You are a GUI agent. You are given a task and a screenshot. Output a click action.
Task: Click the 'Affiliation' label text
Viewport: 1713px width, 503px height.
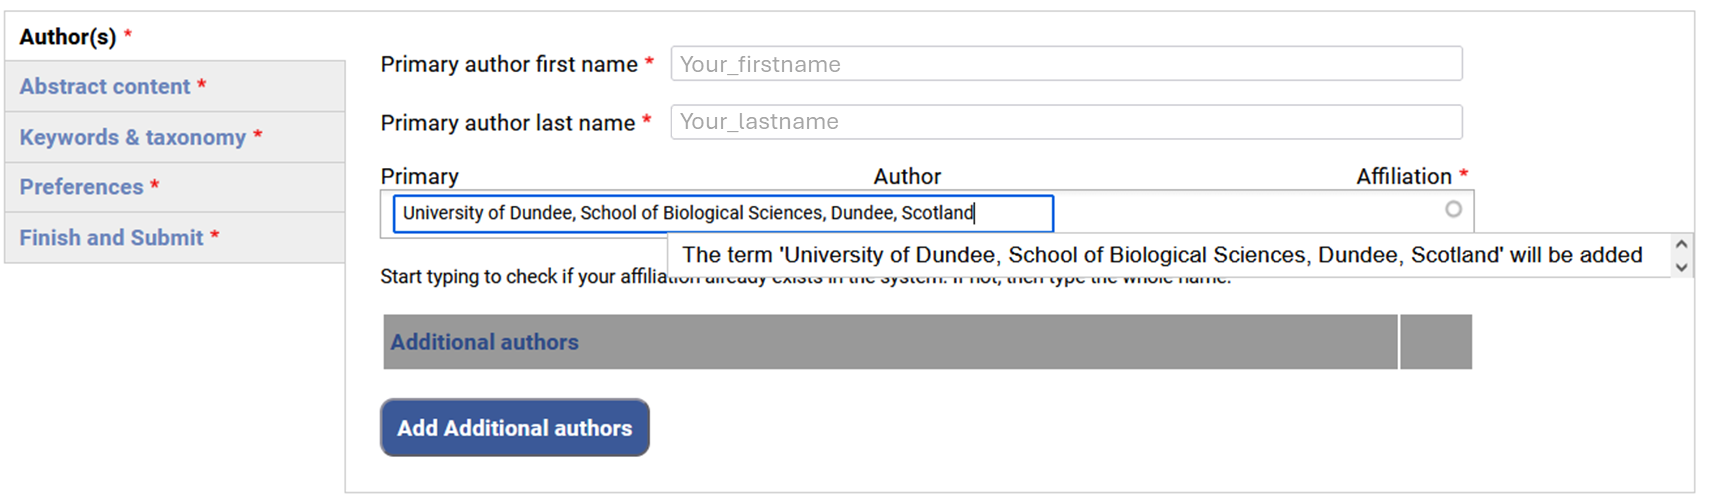click(1403, 177)
